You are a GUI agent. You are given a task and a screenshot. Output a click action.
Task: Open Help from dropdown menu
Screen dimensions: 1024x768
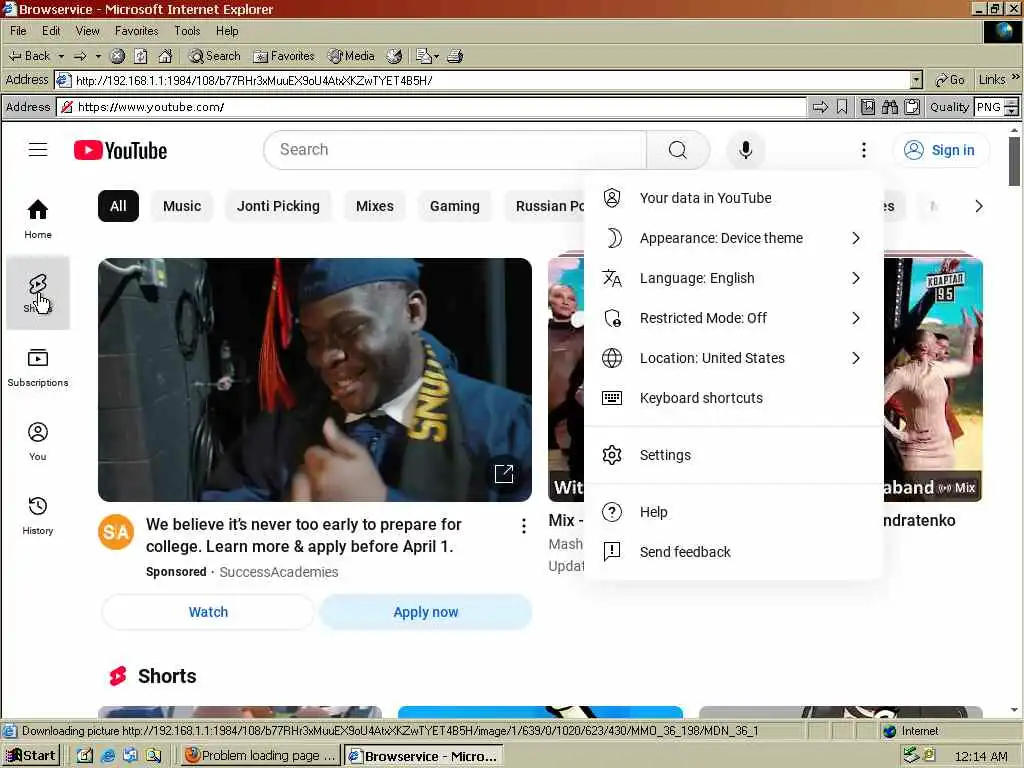(733, 512)
